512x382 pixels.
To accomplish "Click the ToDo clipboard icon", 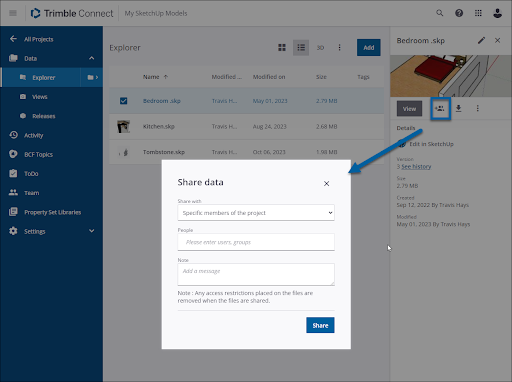I will coord(13,173).
